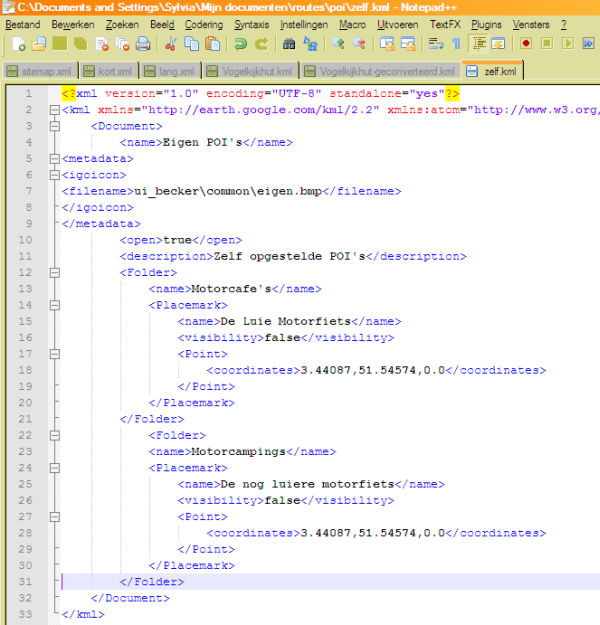
Task: Click the Open file folder icon
Action: [39, 44]
